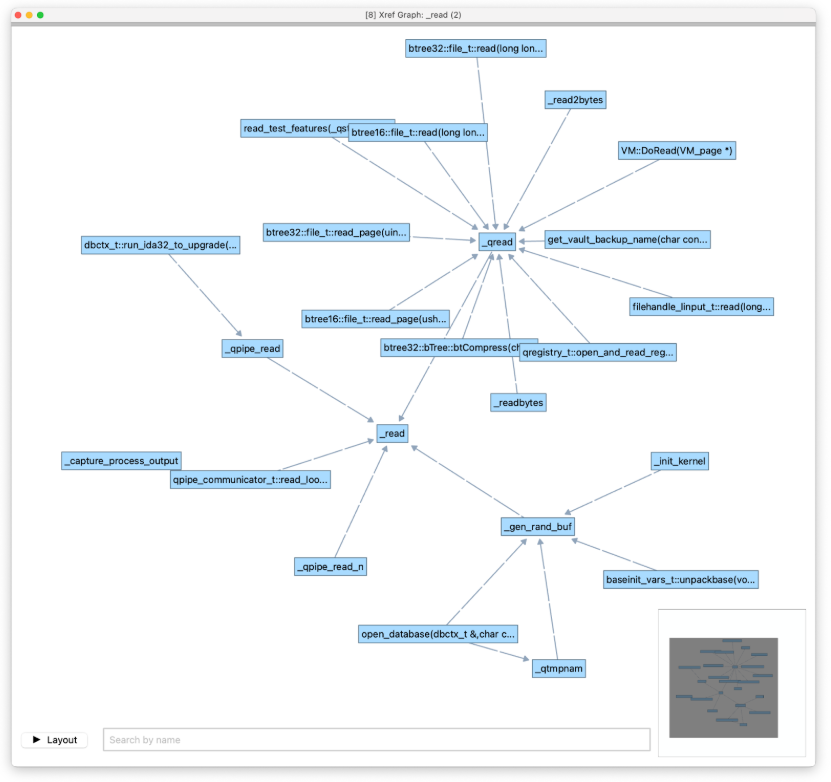This screenshot has width=831, height=782.
Task: Select the _qread node in the graph
Action: (496, 241)
